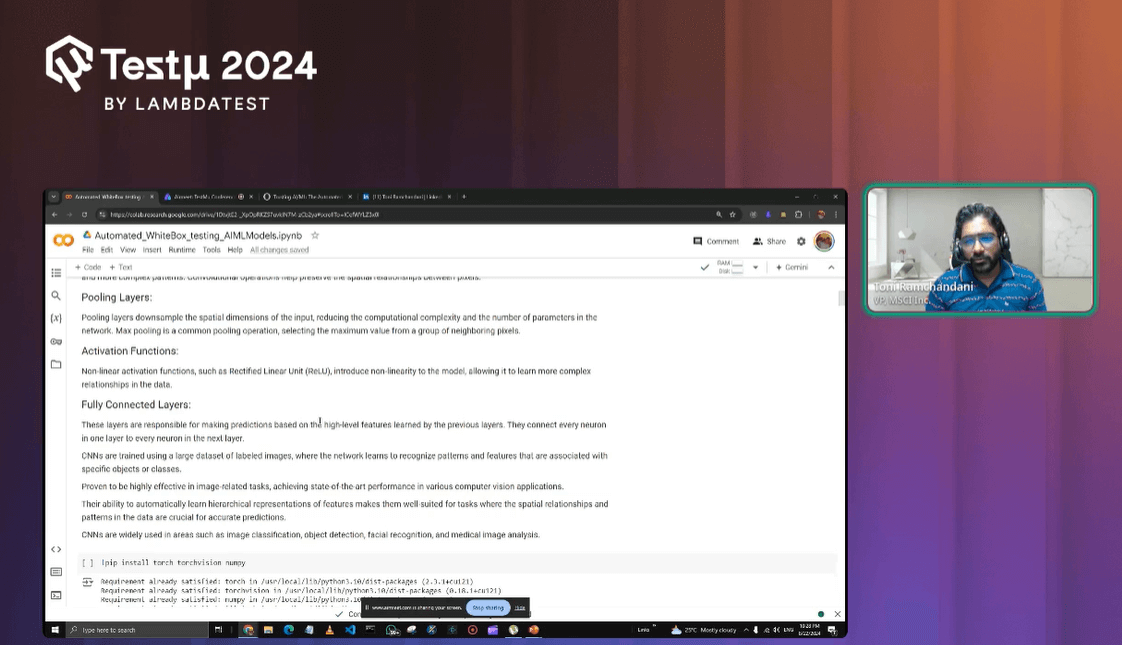Click All changes saved status
This screenshot has width=1122, height=645.
click(279, 250)
